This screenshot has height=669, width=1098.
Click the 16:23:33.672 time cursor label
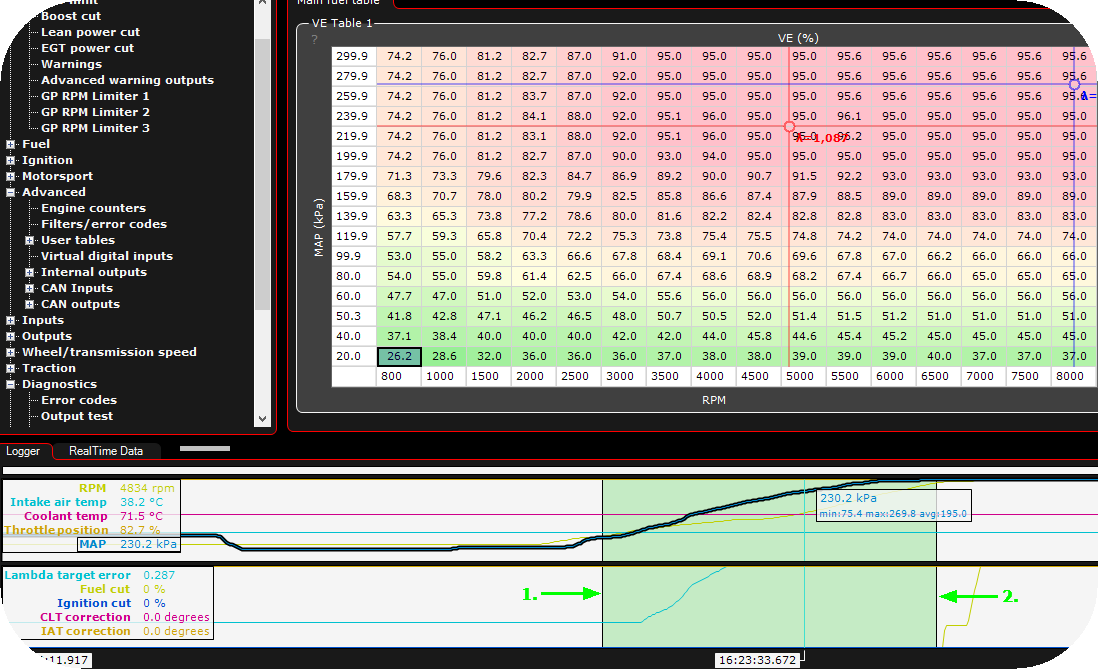point(758,660)
